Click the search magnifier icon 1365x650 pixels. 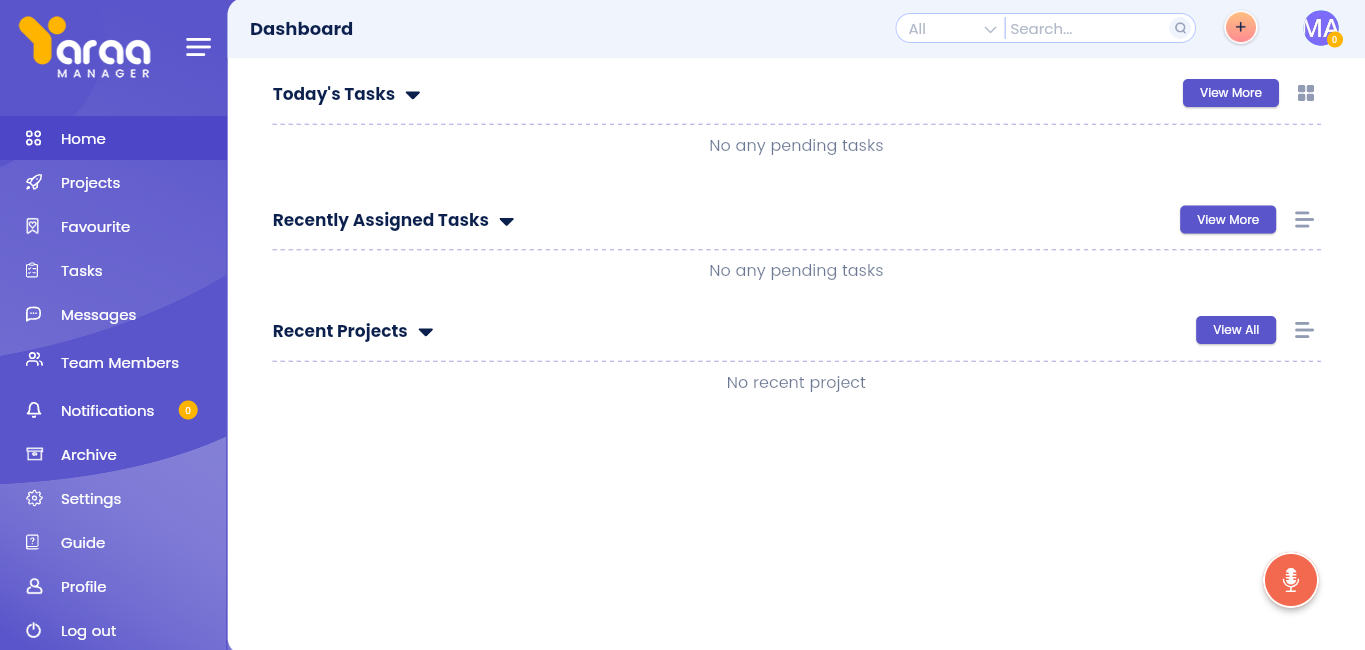click(x=1180, y=29)
